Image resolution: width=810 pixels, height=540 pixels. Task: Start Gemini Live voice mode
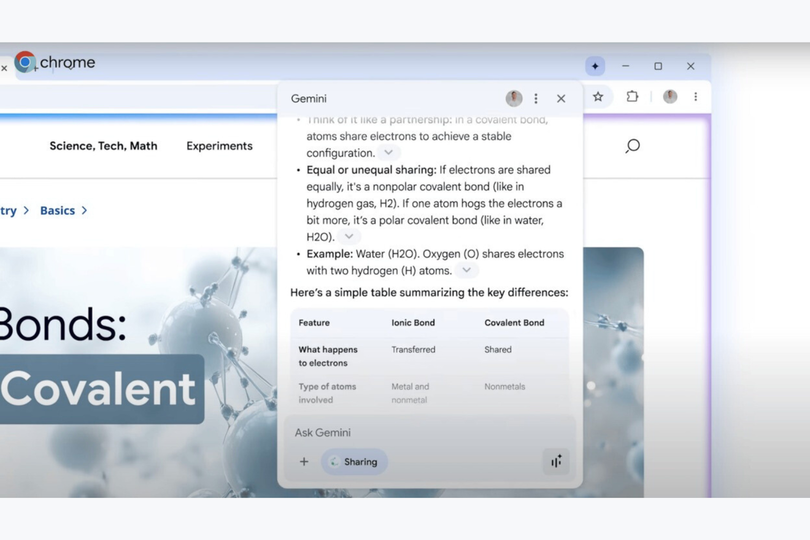[x=555, y=461]
